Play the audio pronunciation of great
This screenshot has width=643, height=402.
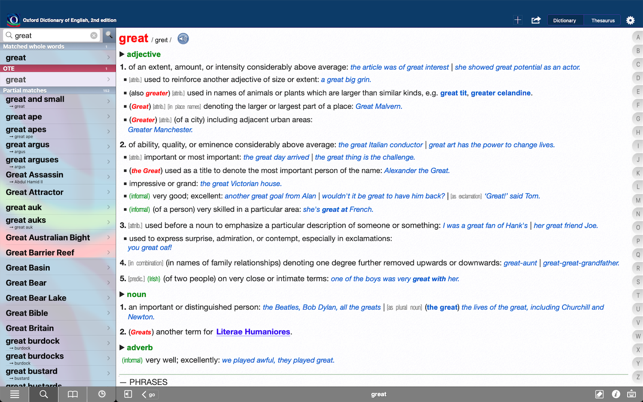point(183,39)
